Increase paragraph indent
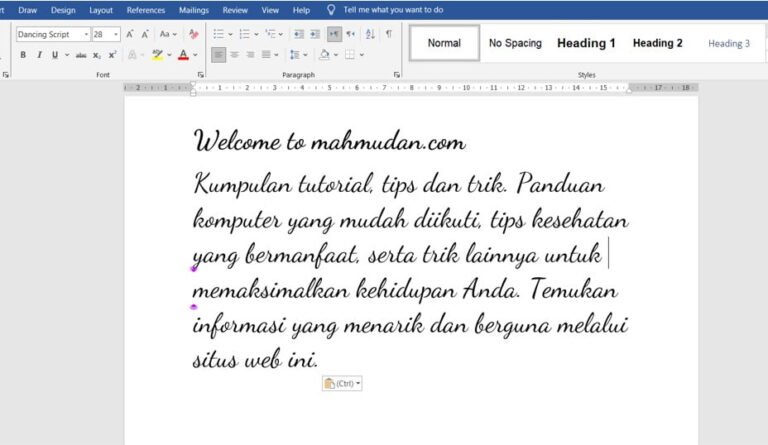The height and width of the screenshot is (445, 768). coord(315,34)
